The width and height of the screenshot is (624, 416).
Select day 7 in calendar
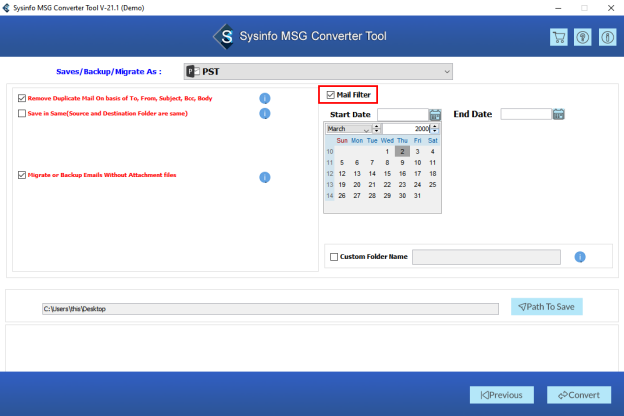click(x=372, y=163)
